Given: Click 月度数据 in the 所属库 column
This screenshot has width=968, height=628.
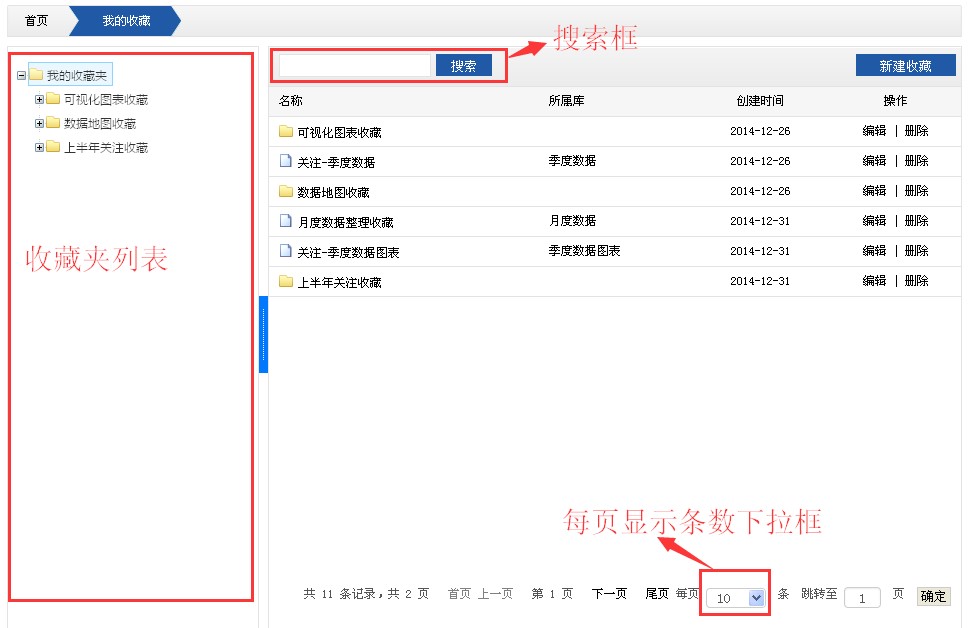Looking at the screenshot, I should [572, 220].
